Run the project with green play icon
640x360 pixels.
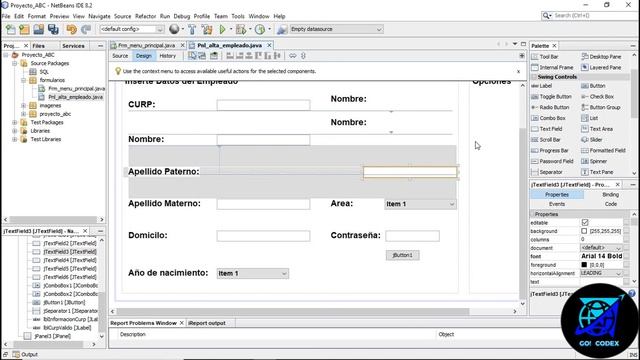(222, 29)
